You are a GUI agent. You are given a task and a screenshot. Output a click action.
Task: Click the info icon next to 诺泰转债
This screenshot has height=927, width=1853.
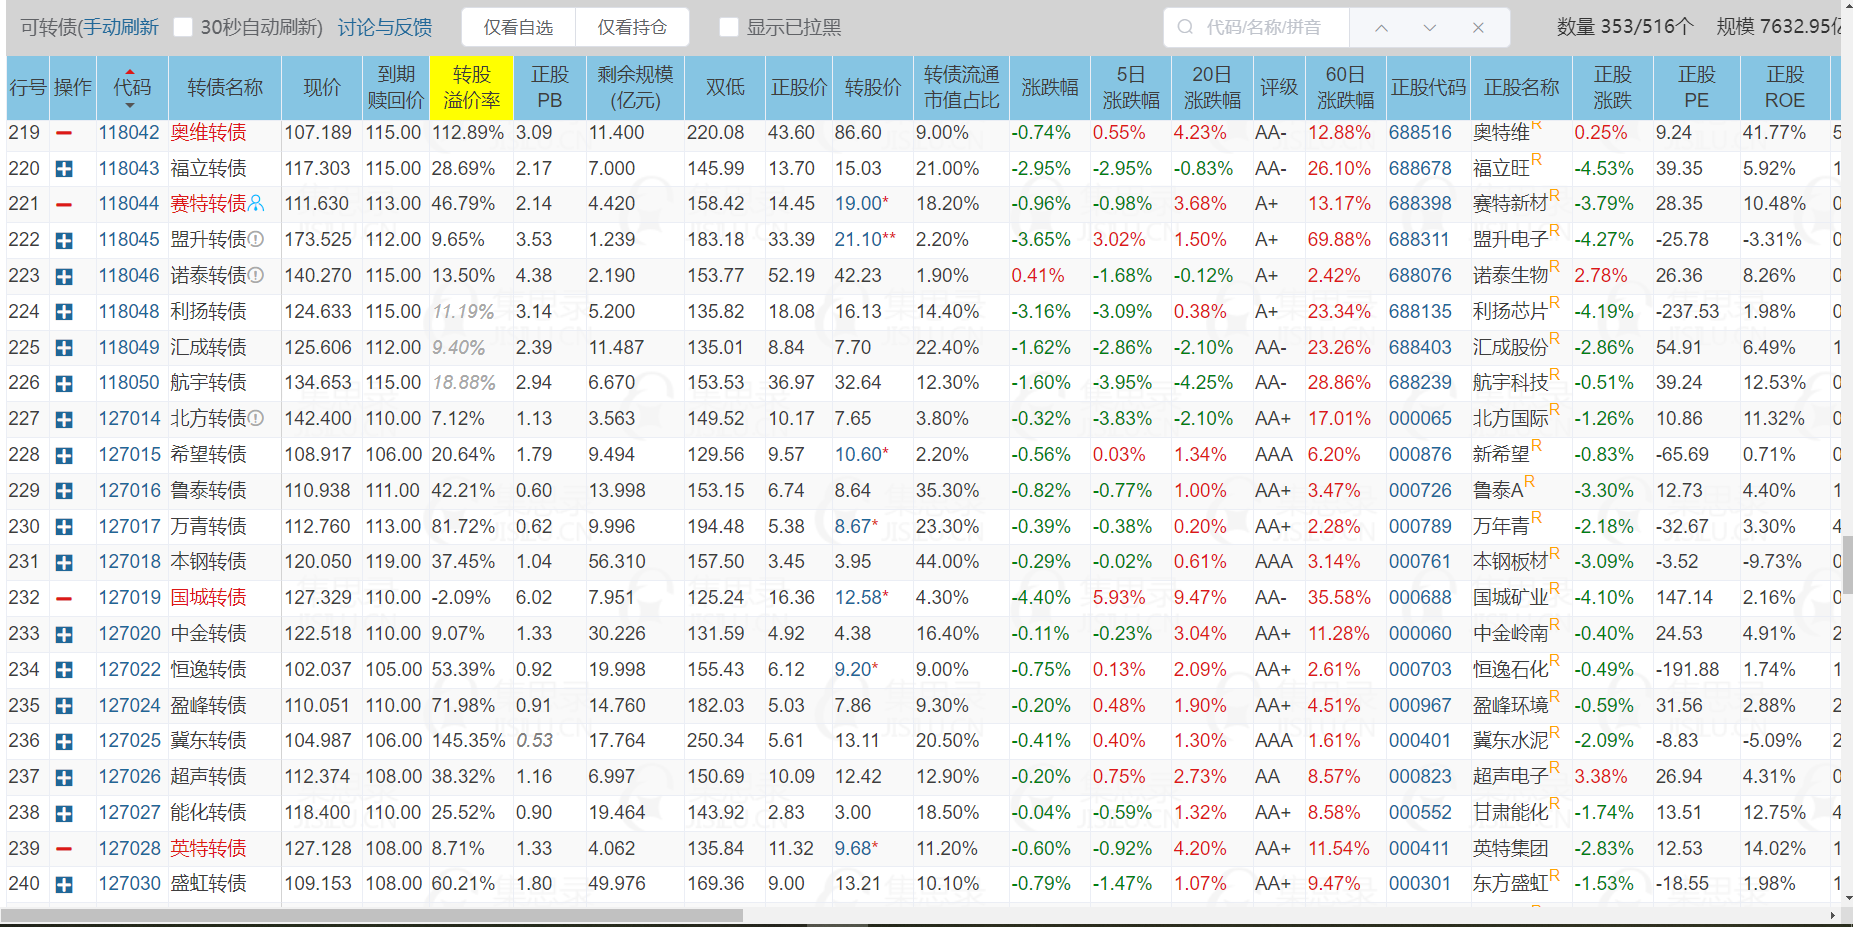pyautogui.click(x=256, y=276)
